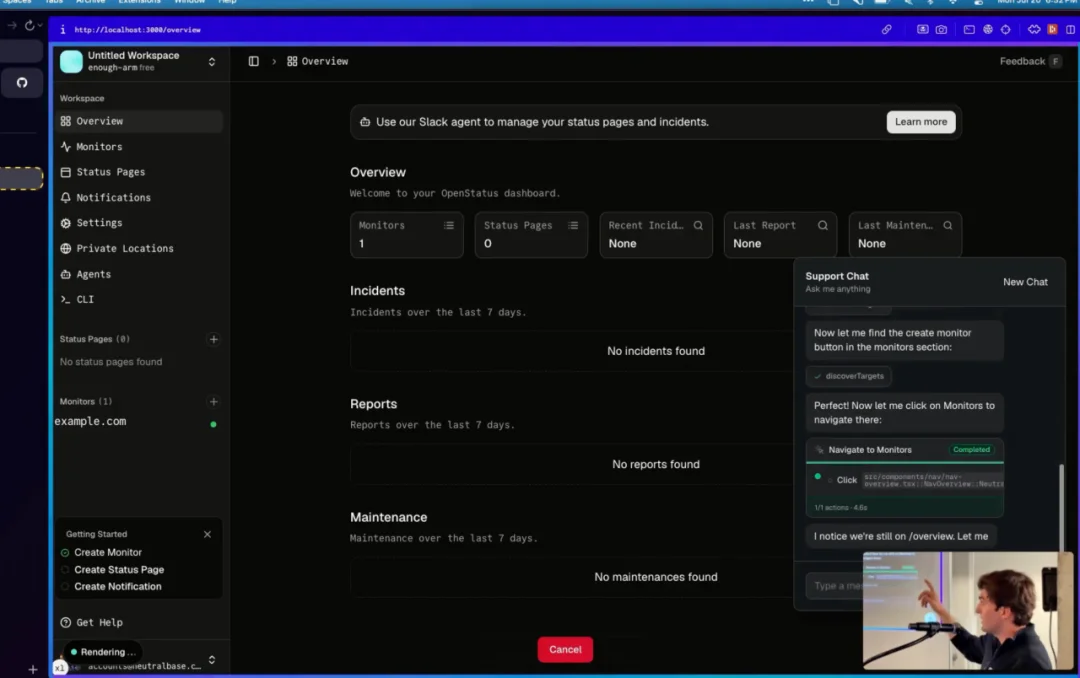Click the split view icon in toolbar
Viewport: 1080px width, 678px height.
pyautogui.click(x=1070, y=30)
